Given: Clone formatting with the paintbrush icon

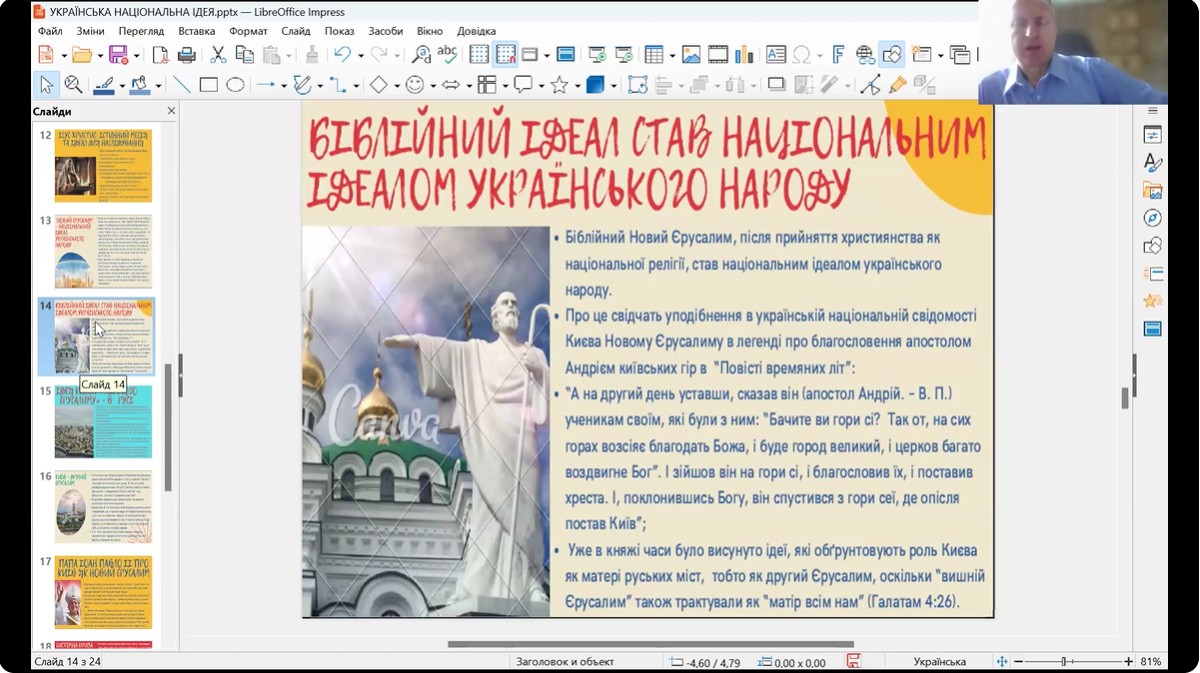Looking at the screenshot, I should [x=312, y=55].
